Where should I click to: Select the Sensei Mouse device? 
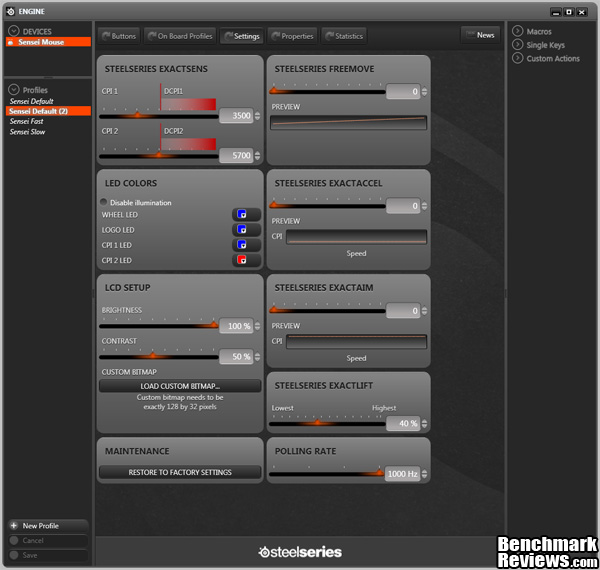[x=48, y=42]
